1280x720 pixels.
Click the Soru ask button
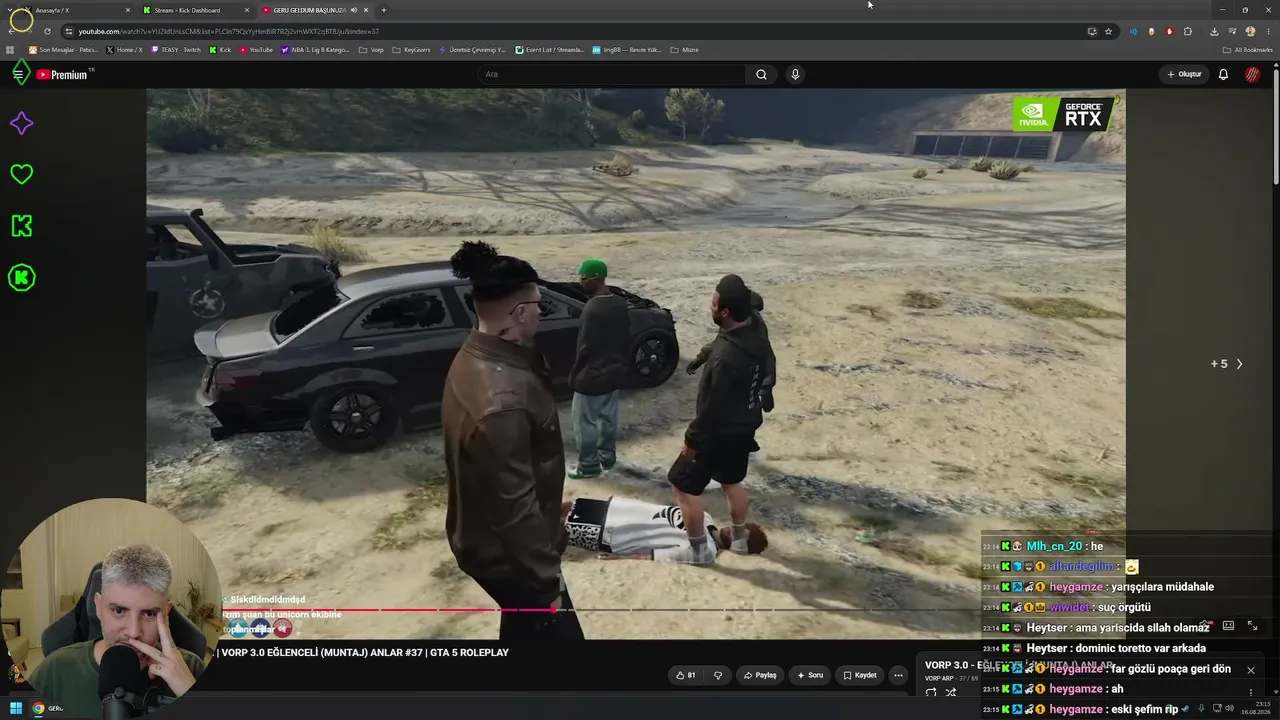coord(810,675)
